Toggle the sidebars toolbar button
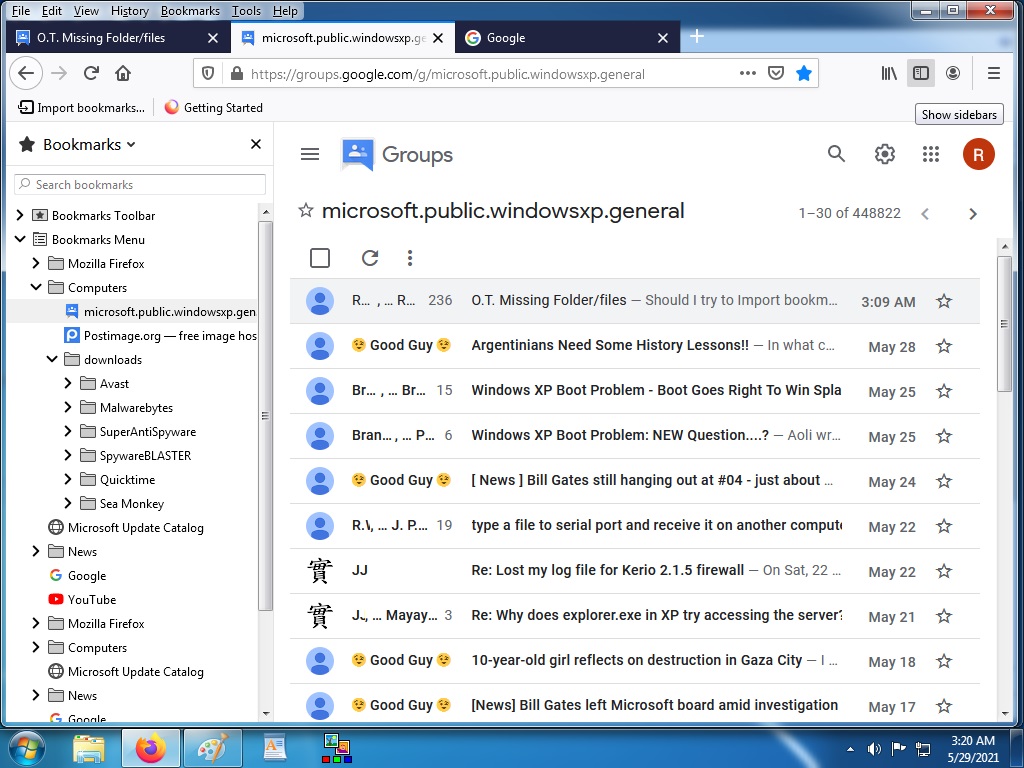 (921, 73)
